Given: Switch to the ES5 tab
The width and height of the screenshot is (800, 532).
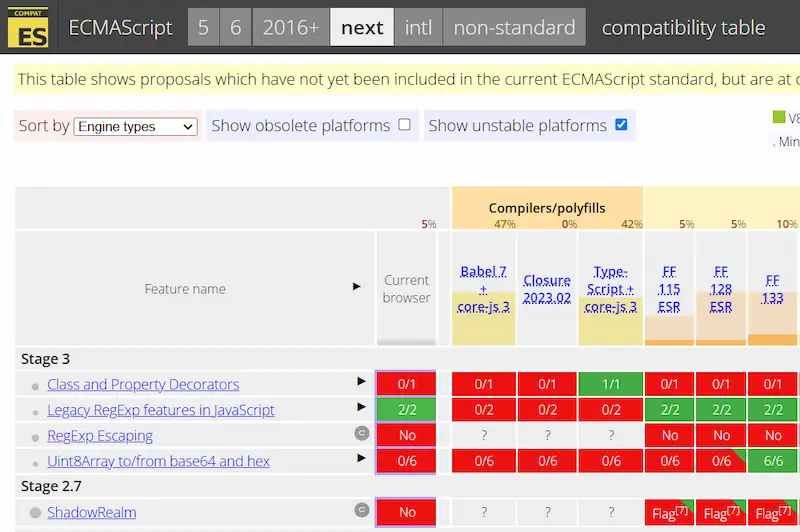Looking at the screenshot, I should click(x=203, y=27).
